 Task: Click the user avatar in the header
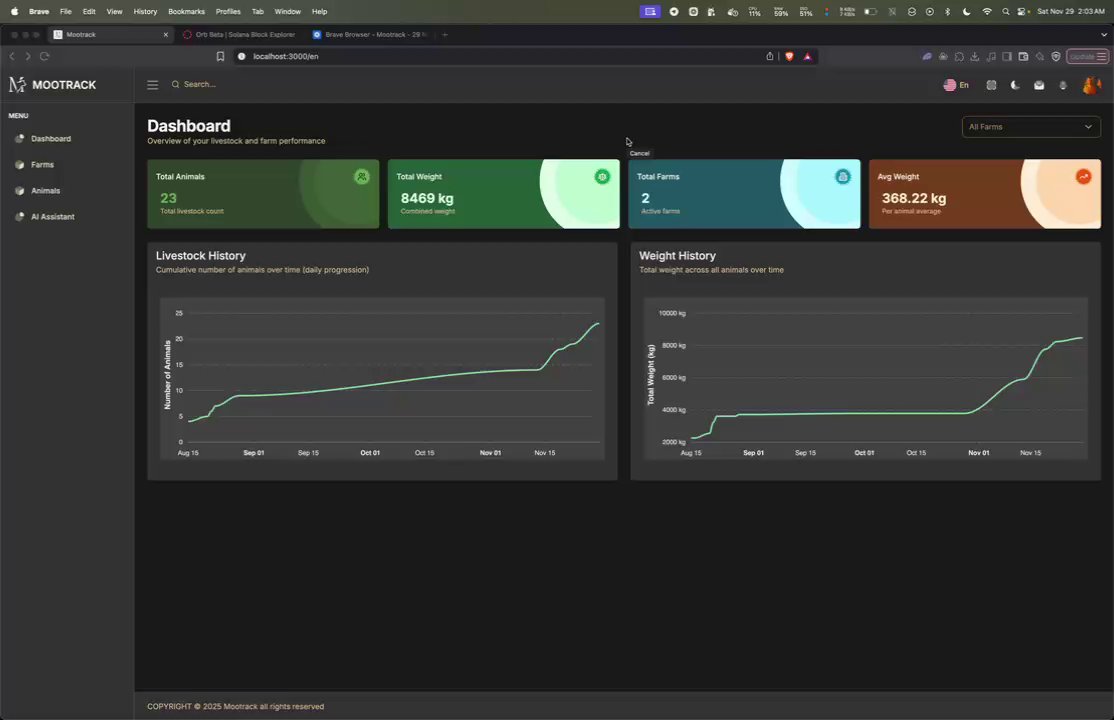pyautogui.click(x=1091, y=85)
